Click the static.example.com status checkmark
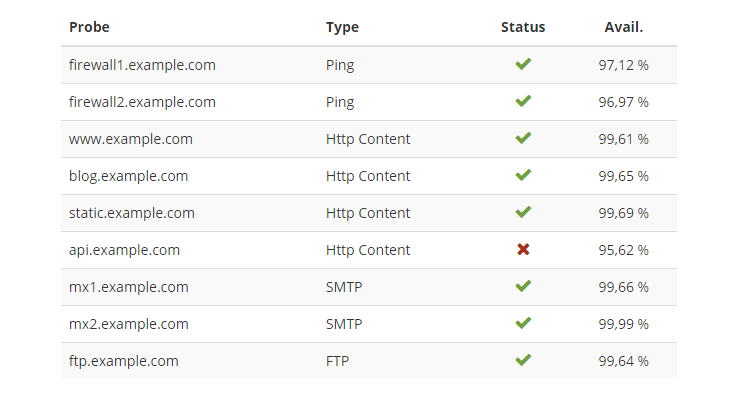This screenshot has height=402, width=740. (523, 212)
